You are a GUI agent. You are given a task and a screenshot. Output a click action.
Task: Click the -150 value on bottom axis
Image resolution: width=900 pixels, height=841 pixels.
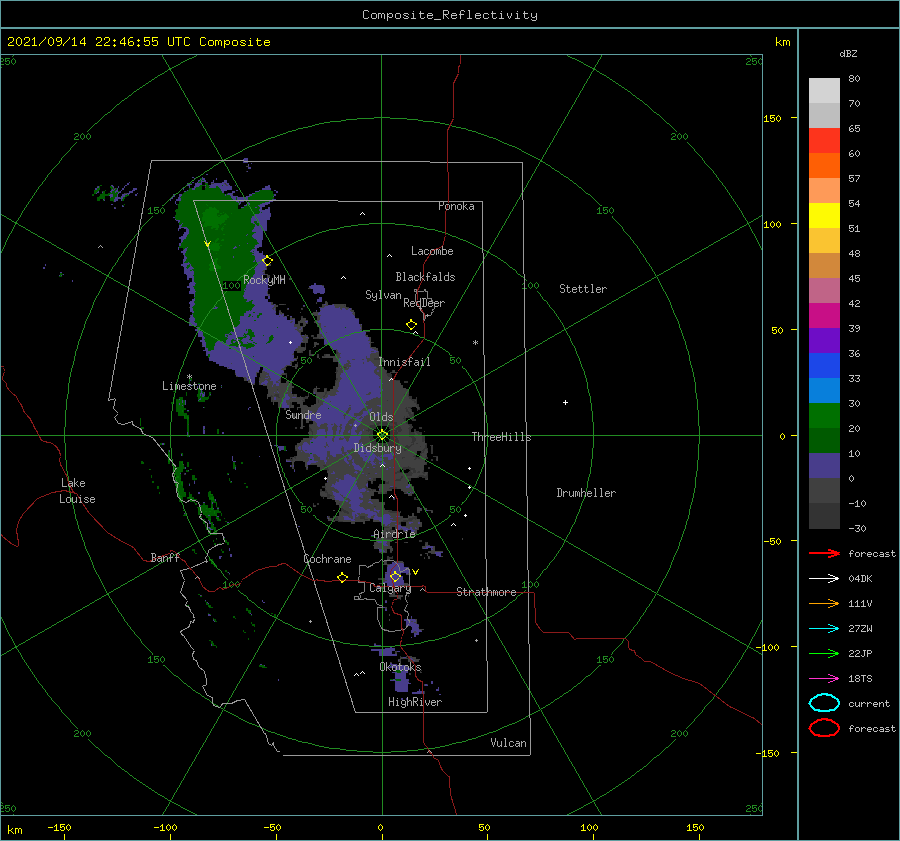point(59,827)
